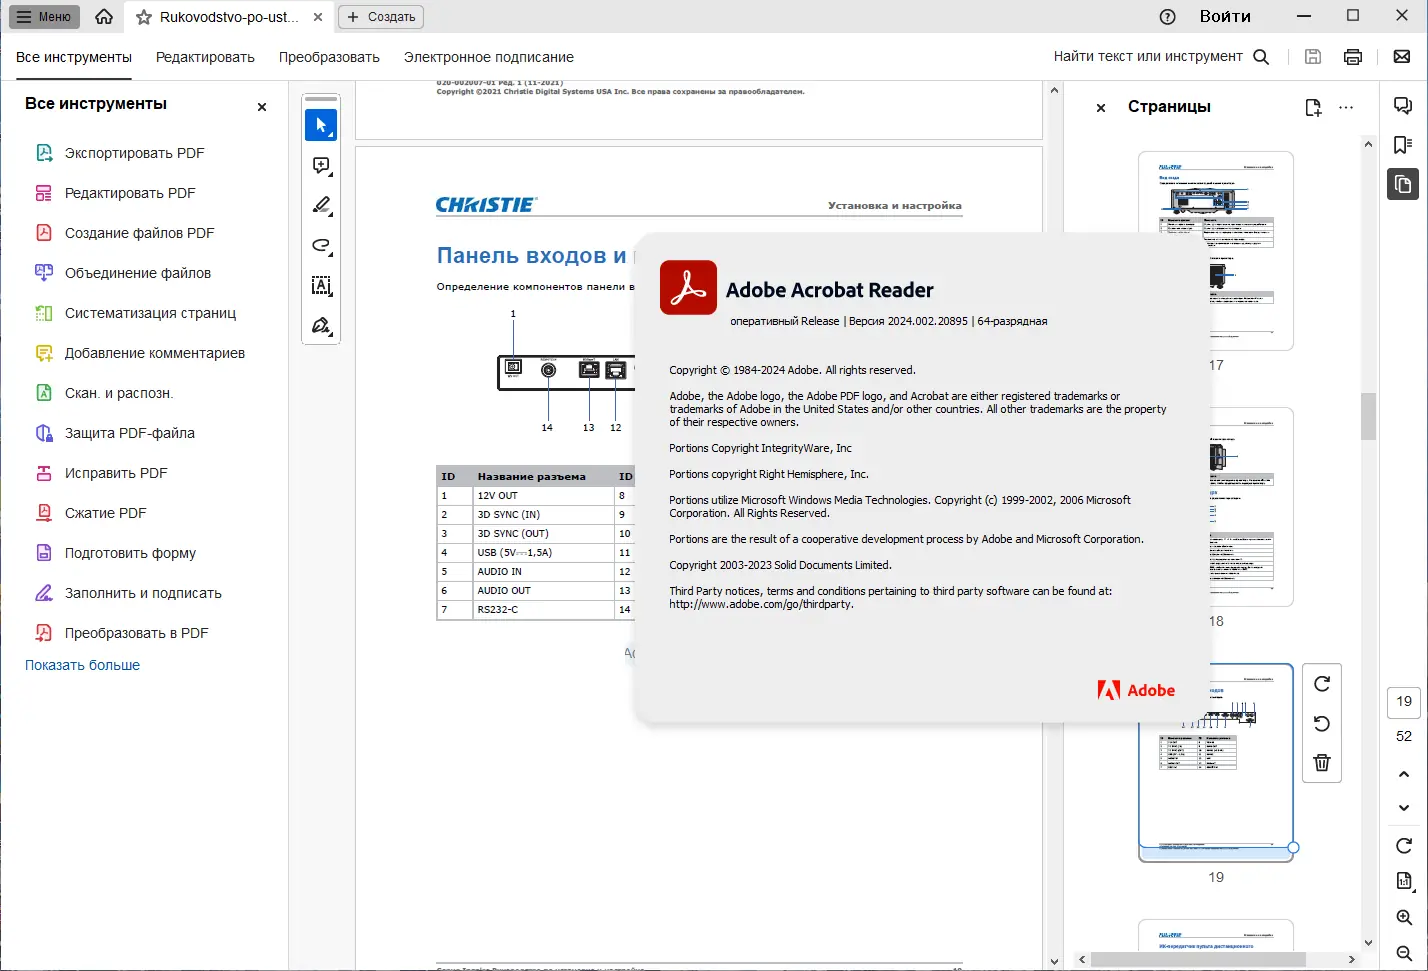1428x971 pixels.
Task: Open the bookmarks panel icon
Action: click(x=1403, y=145)
